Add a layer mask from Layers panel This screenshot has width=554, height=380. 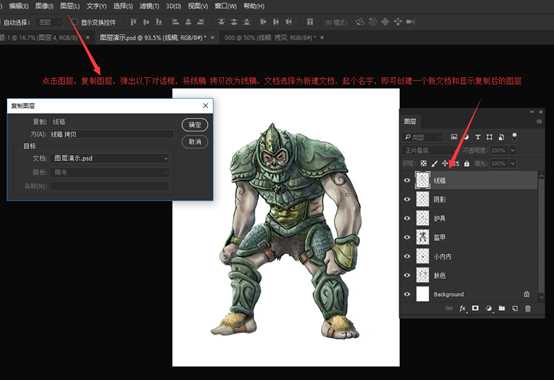475,308
